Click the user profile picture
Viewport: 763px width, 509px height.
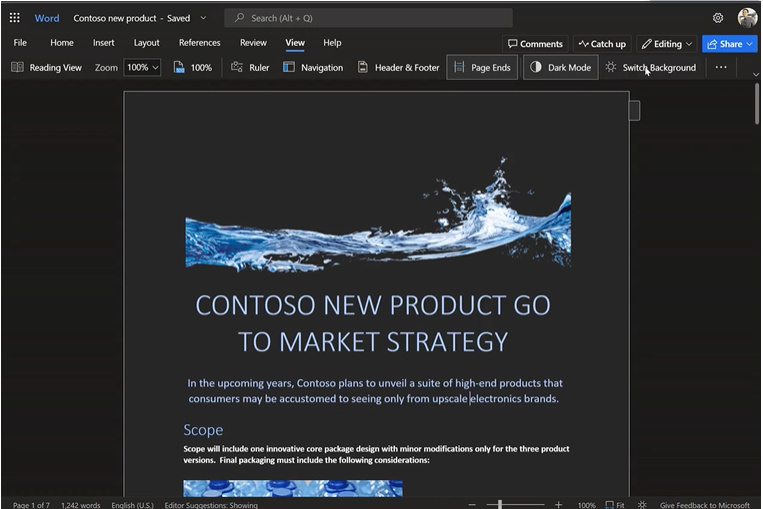tap(747, 18)
